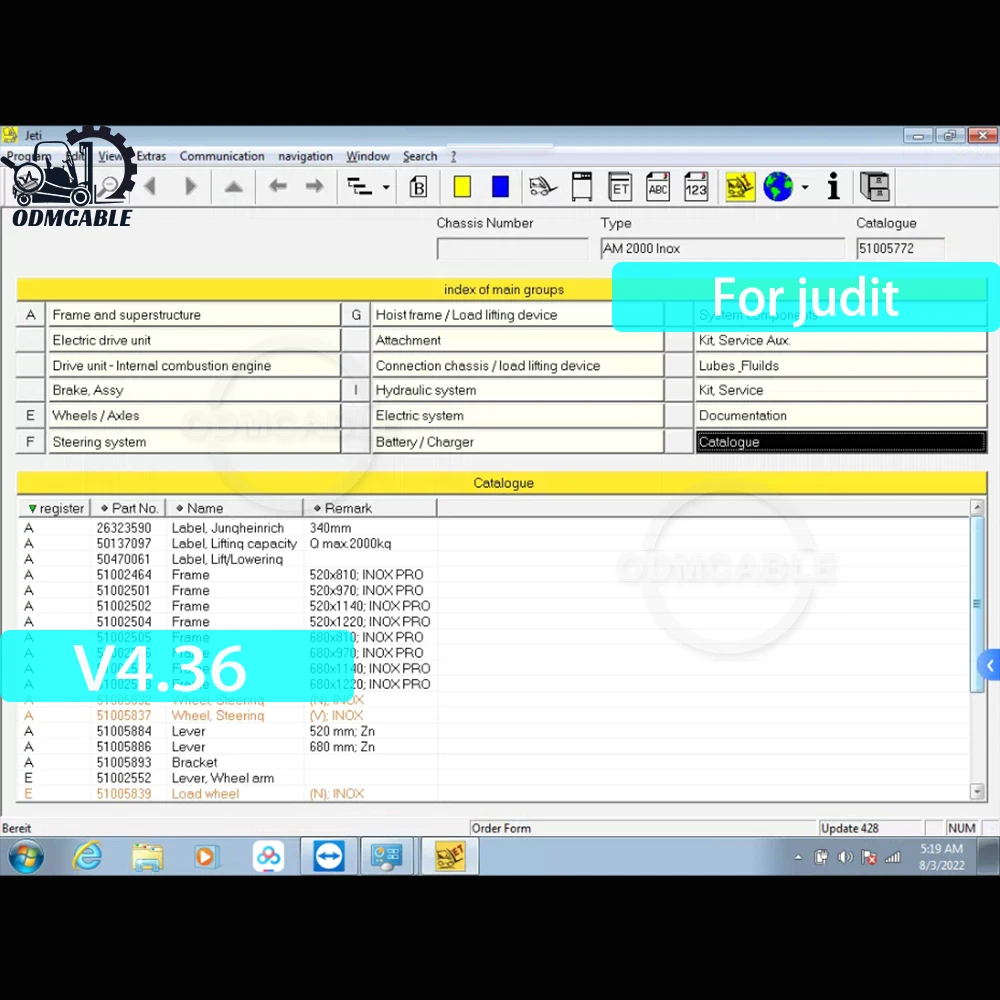The image size is (1000, 1000).
Task: Open the navigation menu
Action: [305, 156]
